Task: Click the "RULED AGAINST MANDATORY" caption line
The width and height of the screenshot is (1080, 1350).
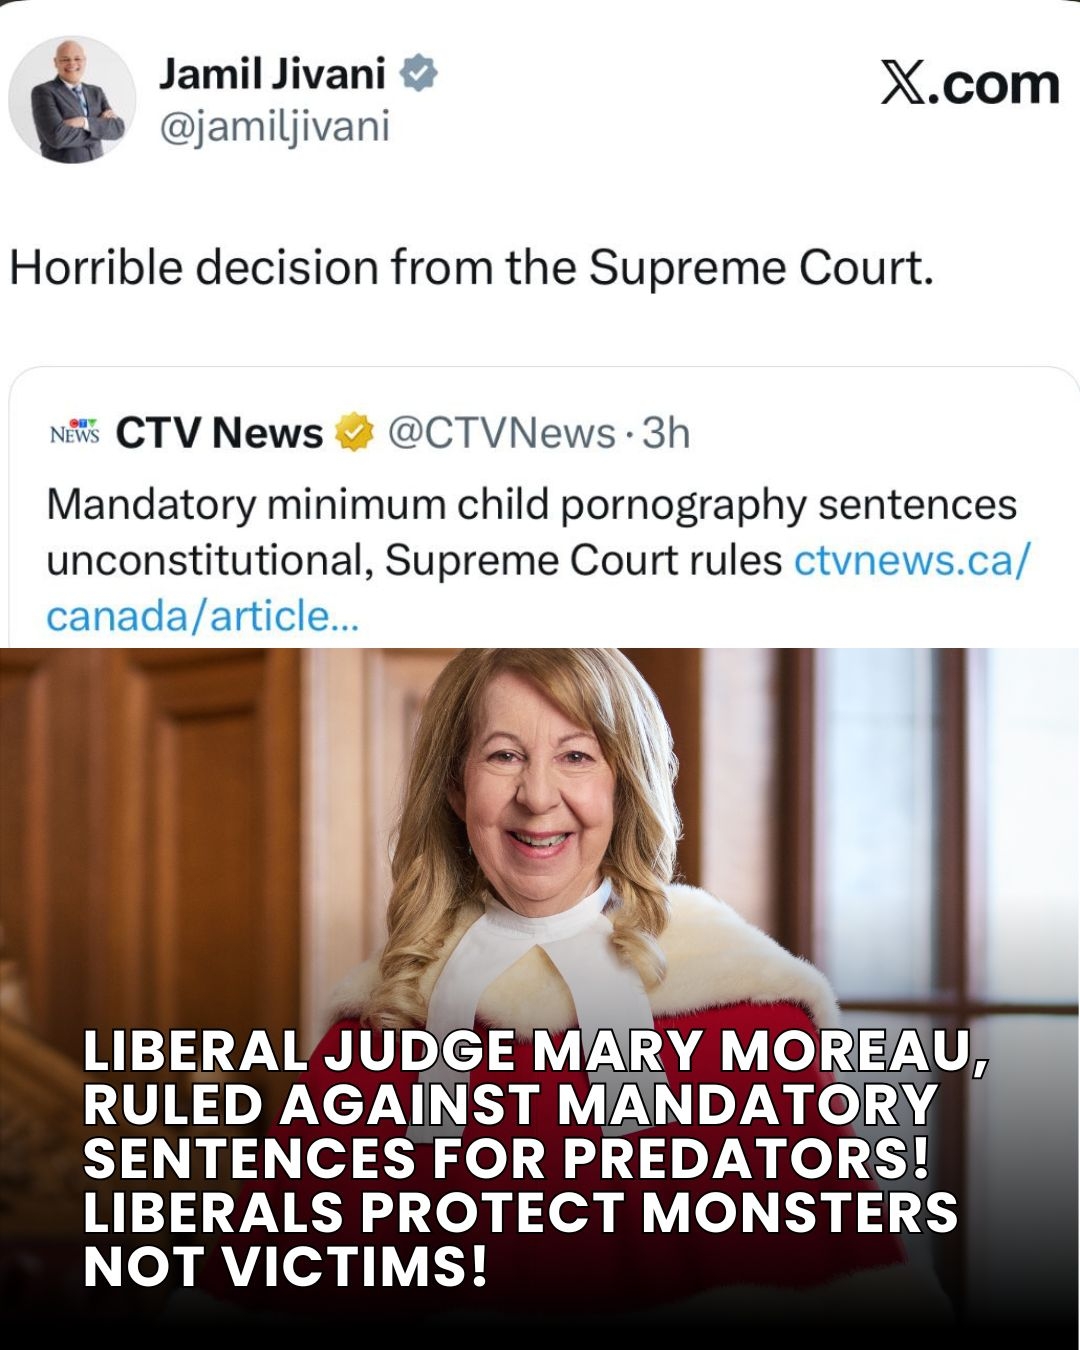Action: [x=510, y=1105]
